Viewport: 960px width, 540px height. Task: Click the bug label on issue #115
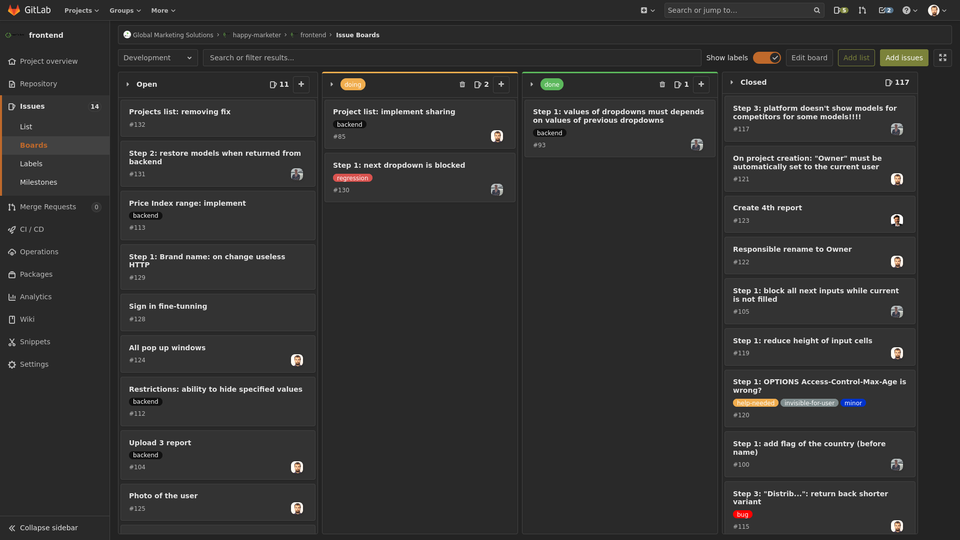[x=743, y=514]
